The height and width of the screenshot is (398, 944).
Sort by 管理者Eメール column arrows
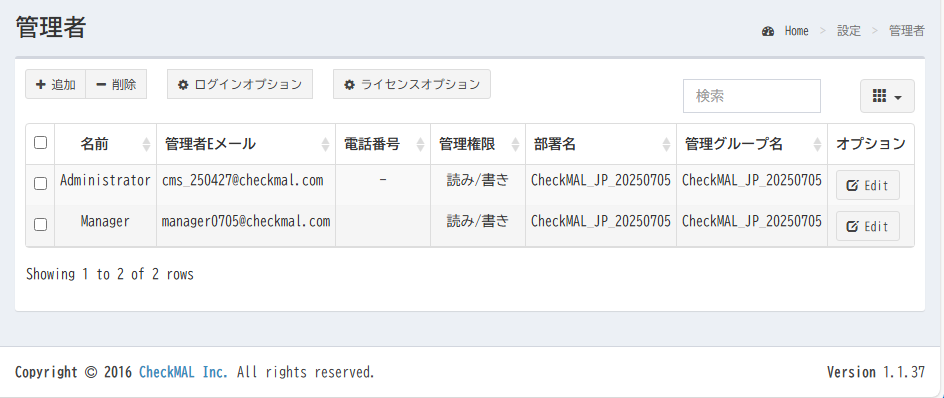326,145
